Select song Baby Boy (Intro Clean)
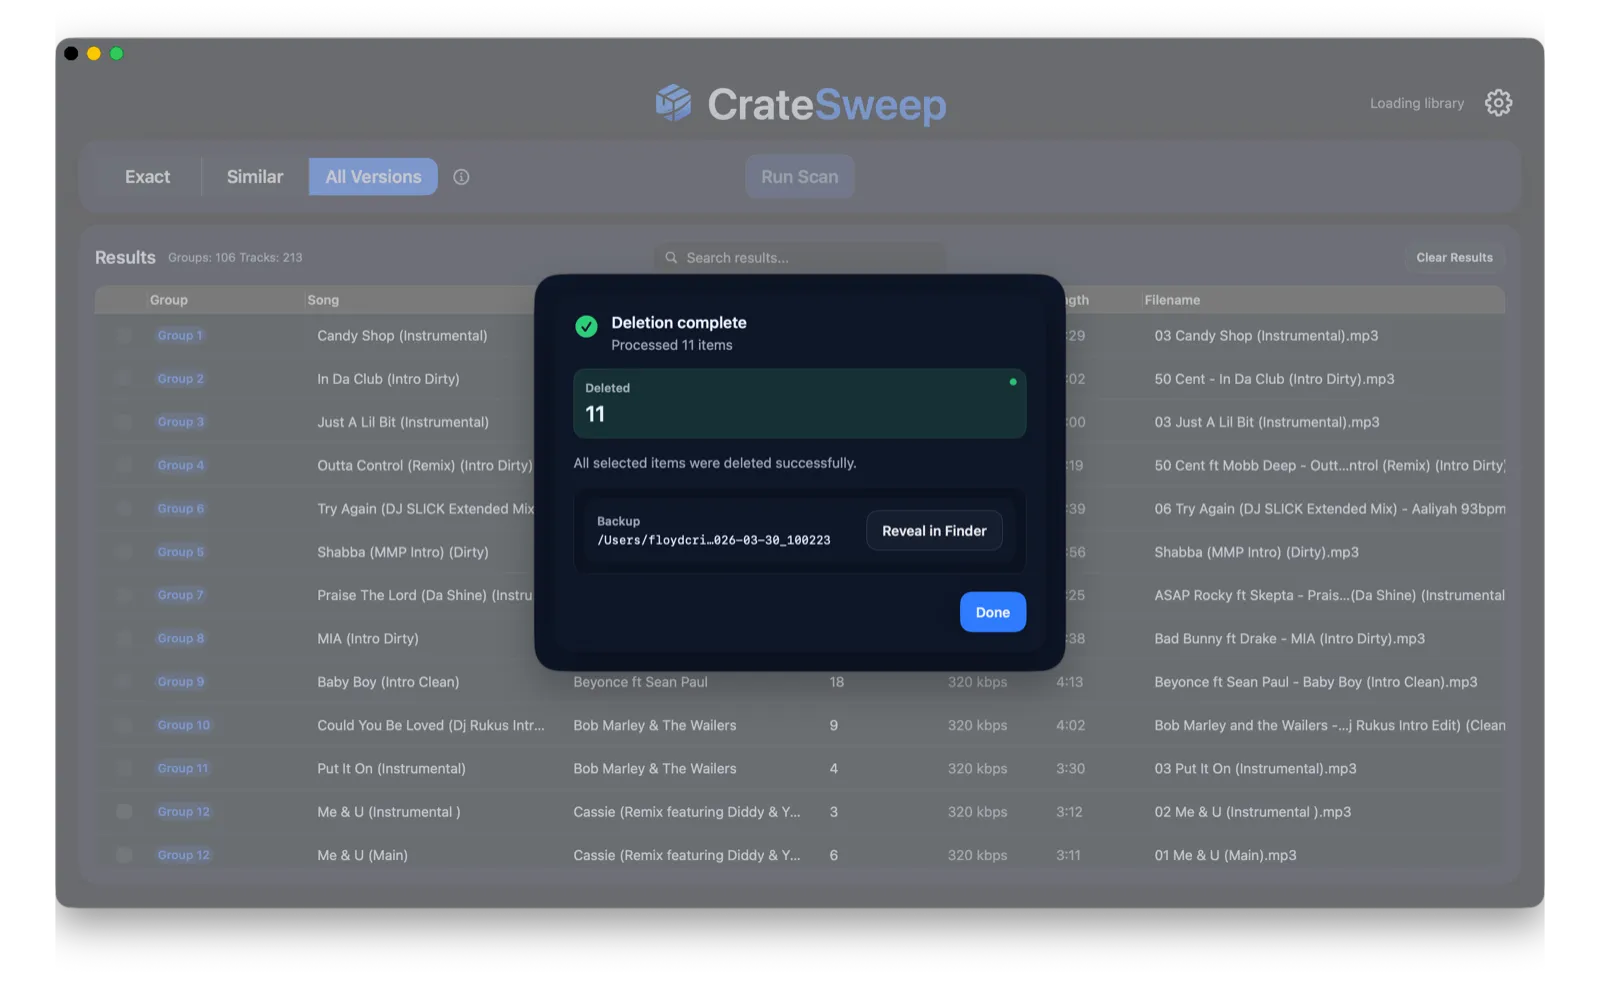Image resolution: width=1600 pixels, height=981 pixels. pos(388,682)
